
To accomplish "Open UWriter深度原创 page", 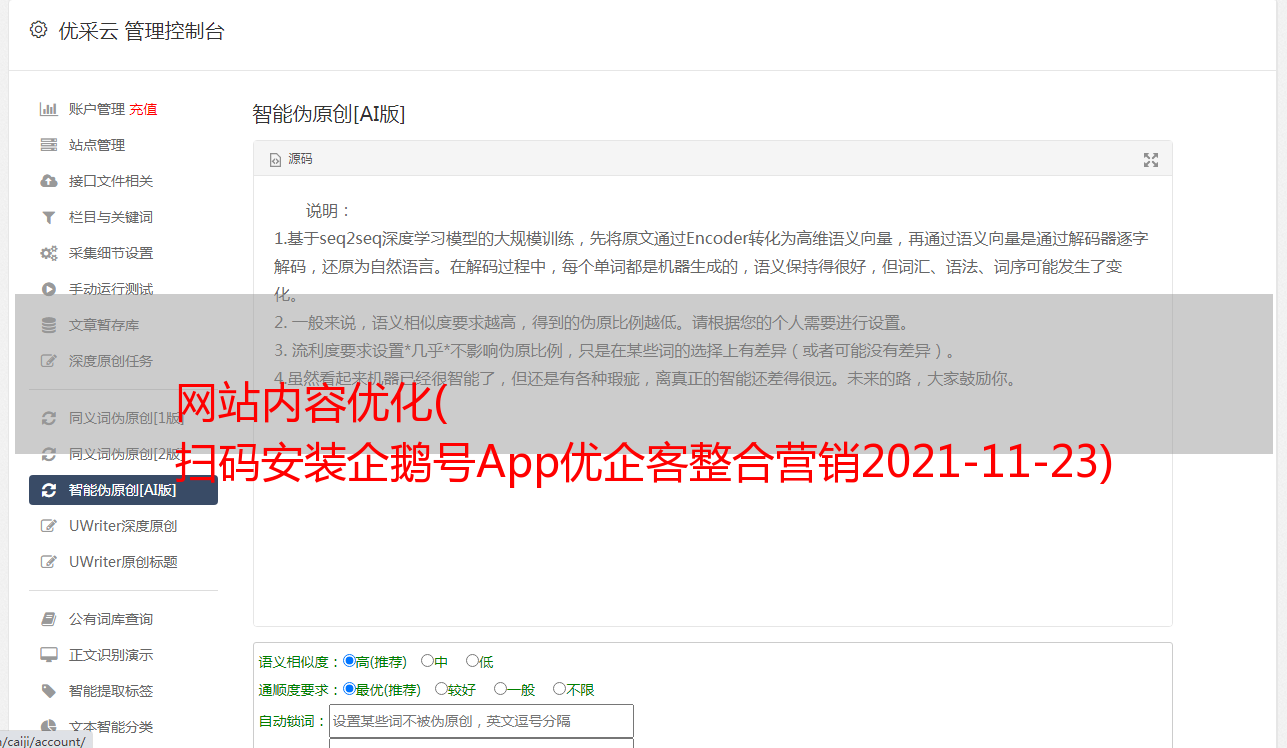I will [x=123, y=526].
